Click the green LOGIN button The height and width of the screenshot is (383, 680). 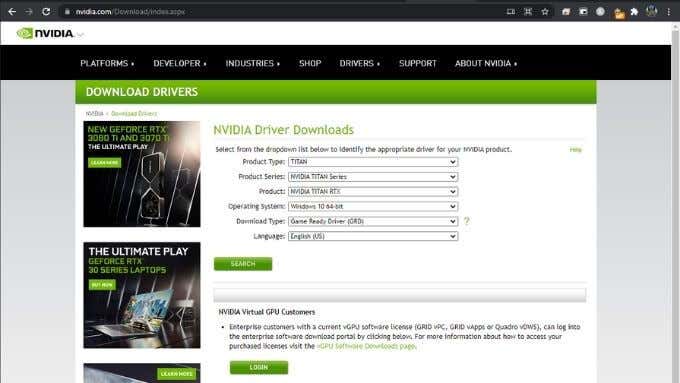click(259, 367)
